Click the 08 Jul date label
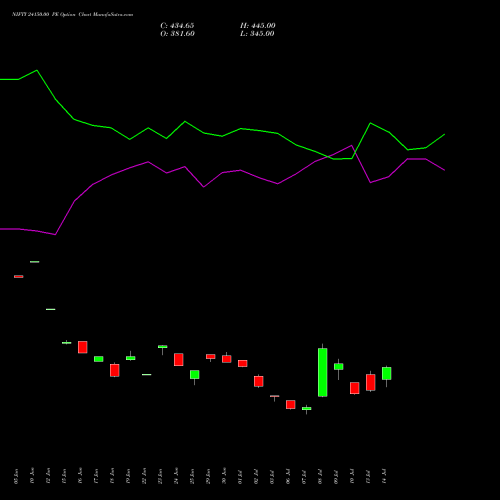 pos(320,476)
